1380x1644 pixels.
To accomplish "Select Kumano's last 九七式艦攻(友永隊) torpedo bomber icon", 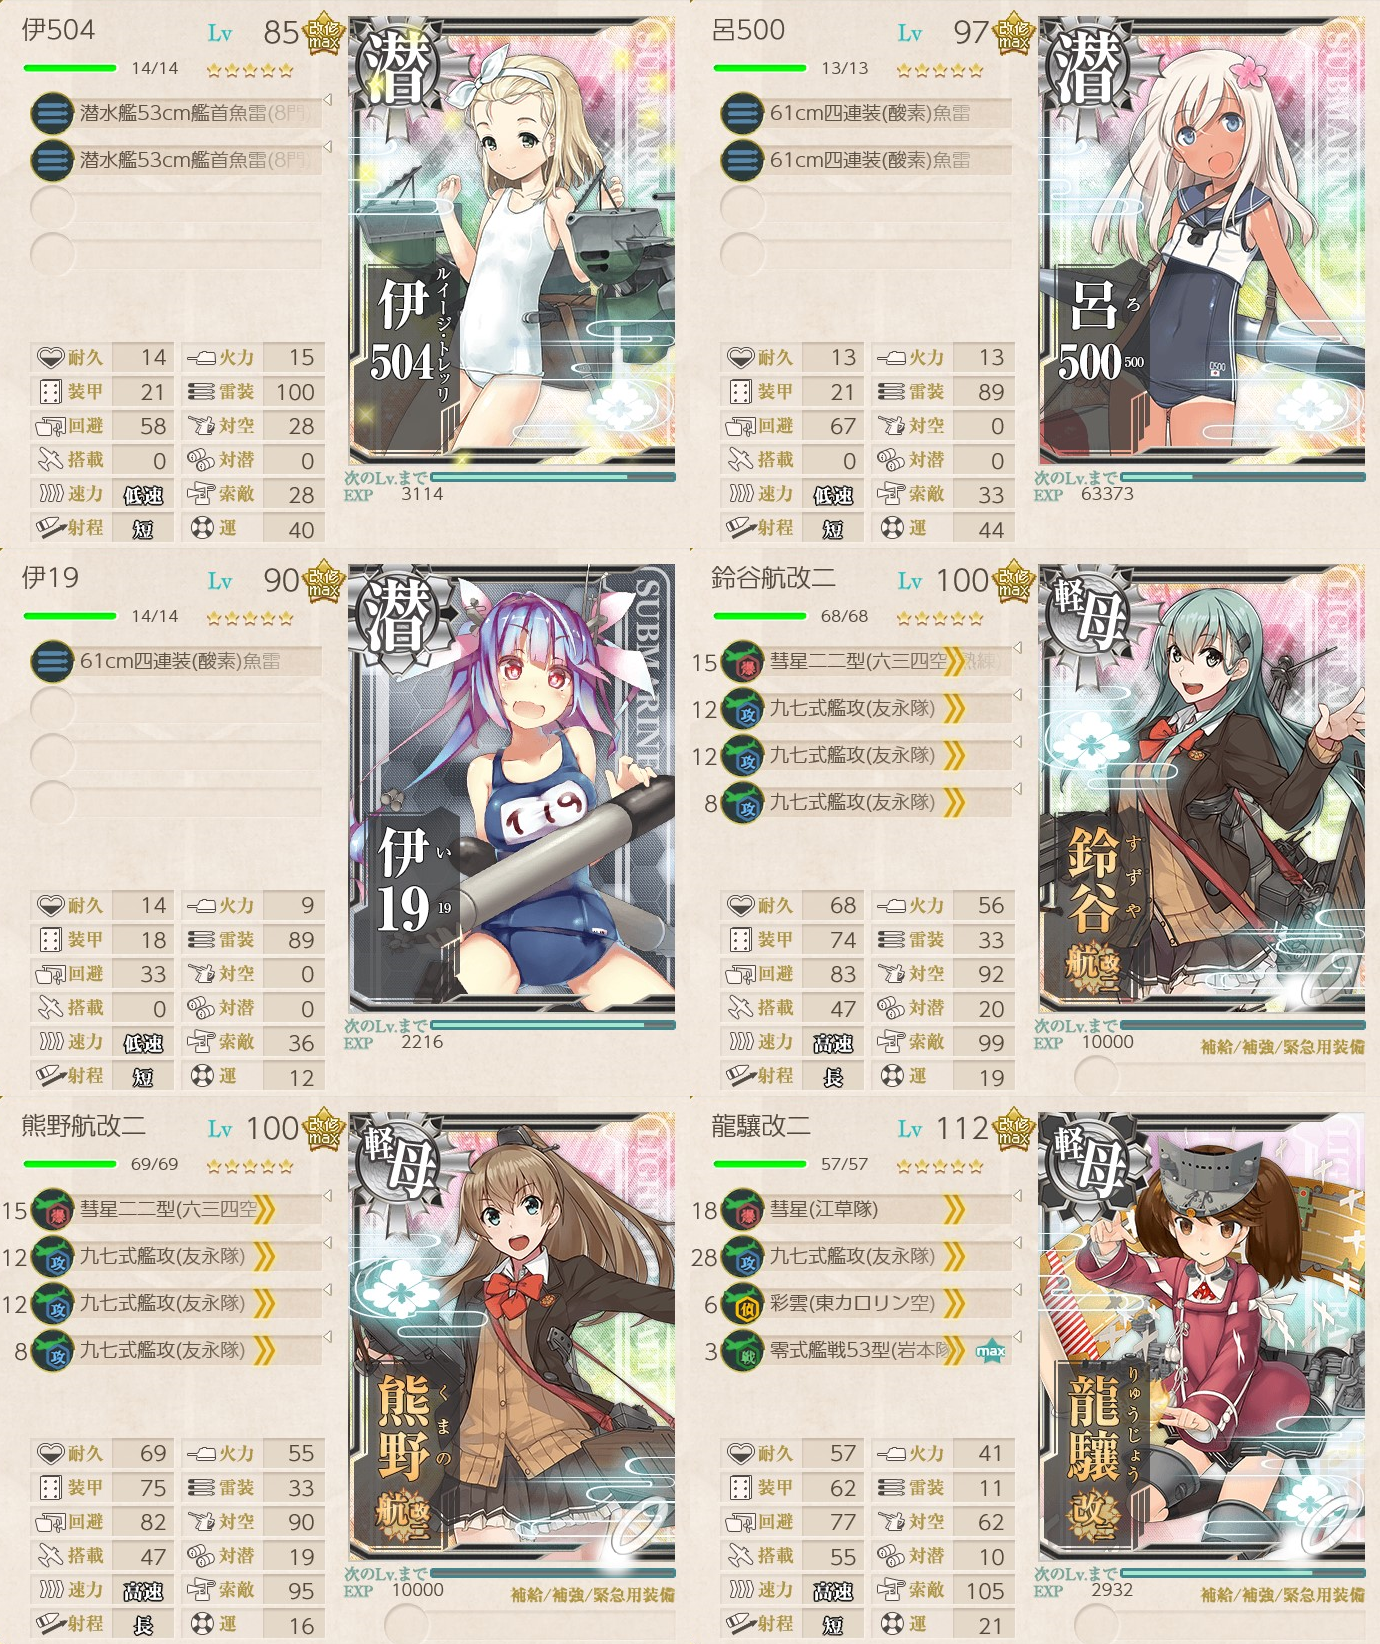I will pos(52,1350).
